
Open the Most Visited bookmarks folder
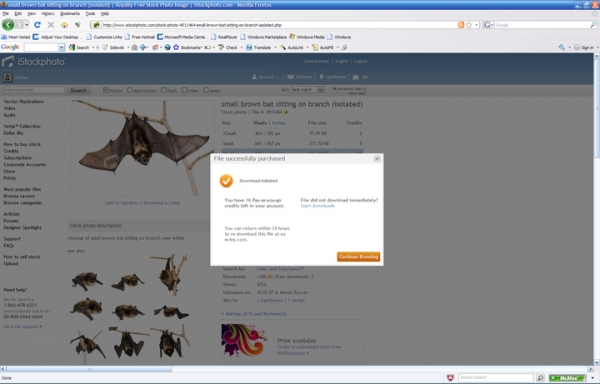tap(16, 37)
